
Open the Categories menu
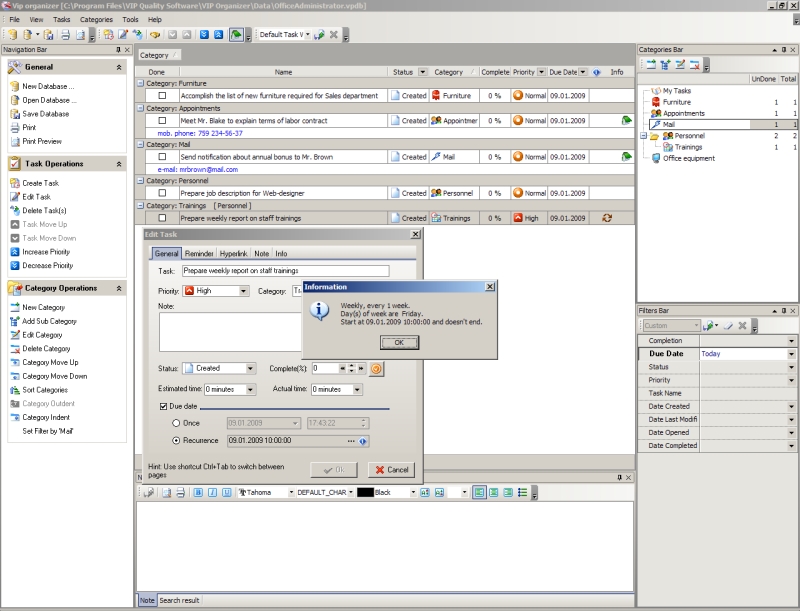pos(96,19)
